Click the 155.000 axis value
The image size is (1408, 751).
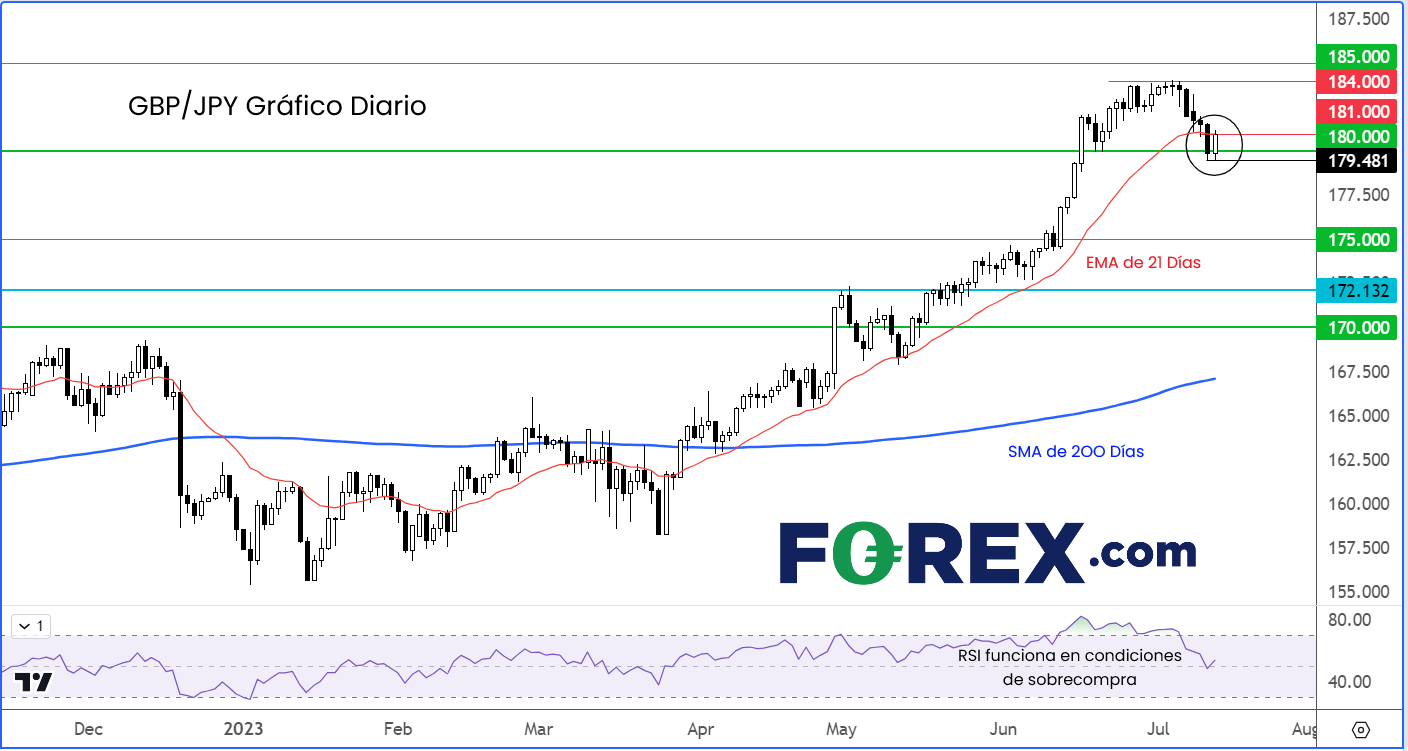(x=1358, y=592)
